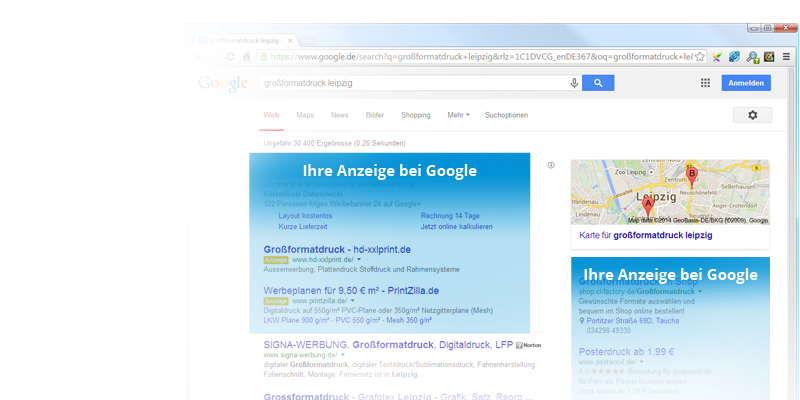The width and height of the screenshot is (800, 400).
Task: Open Karte für großformatdruck leipzig link
Action: [x=645, y=235]
